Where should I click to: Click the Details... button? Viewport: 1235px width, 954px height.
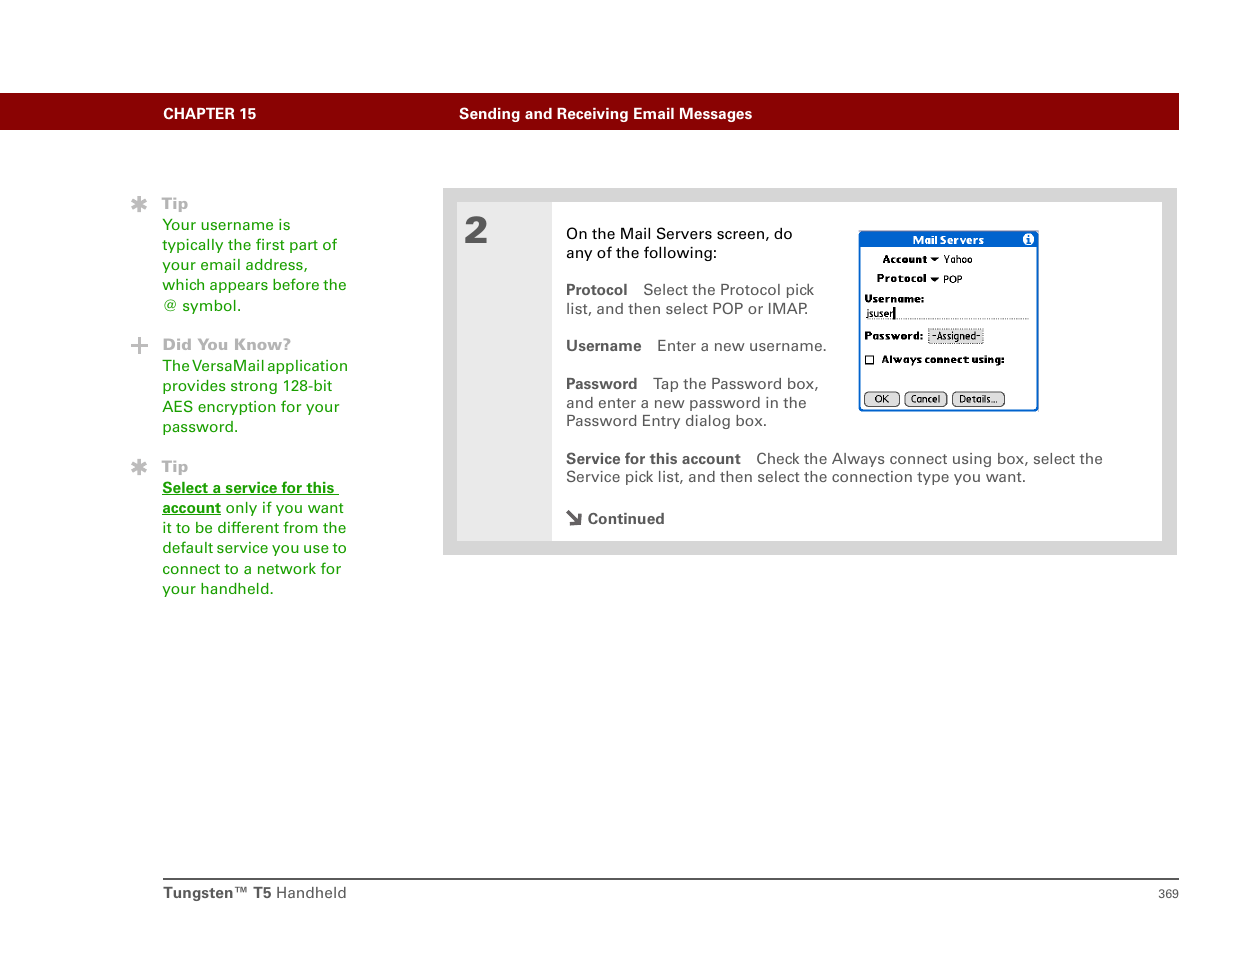[978, 399]
